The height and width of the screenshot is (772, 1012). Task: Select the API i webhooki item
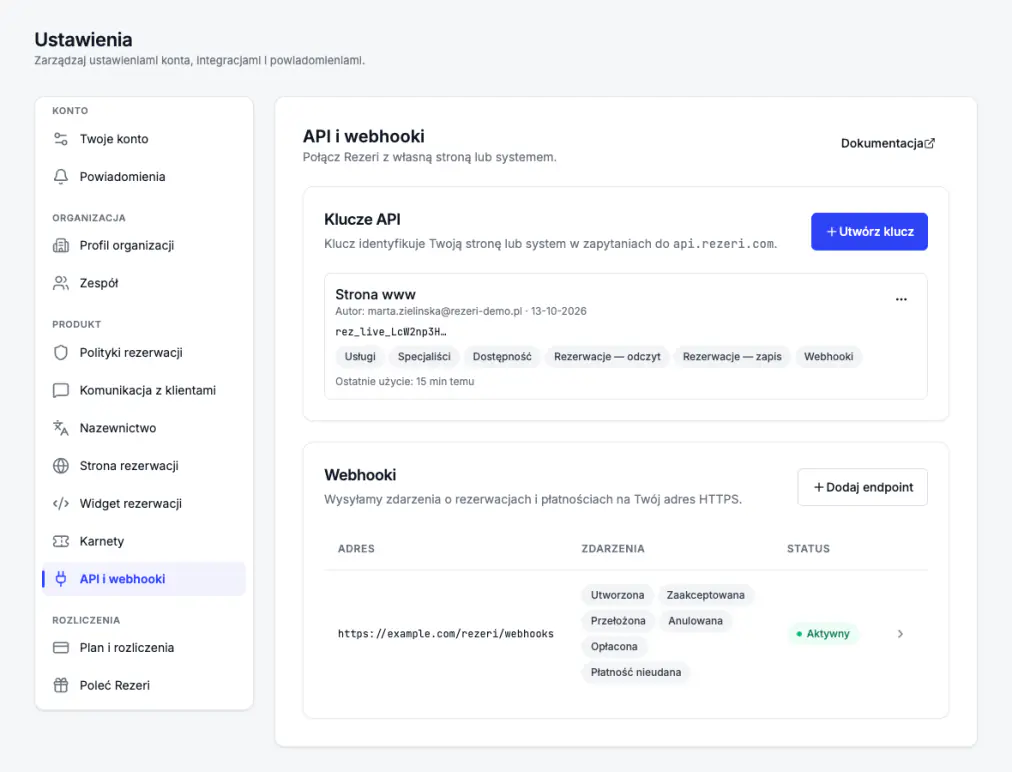click(x=144, y=579)
